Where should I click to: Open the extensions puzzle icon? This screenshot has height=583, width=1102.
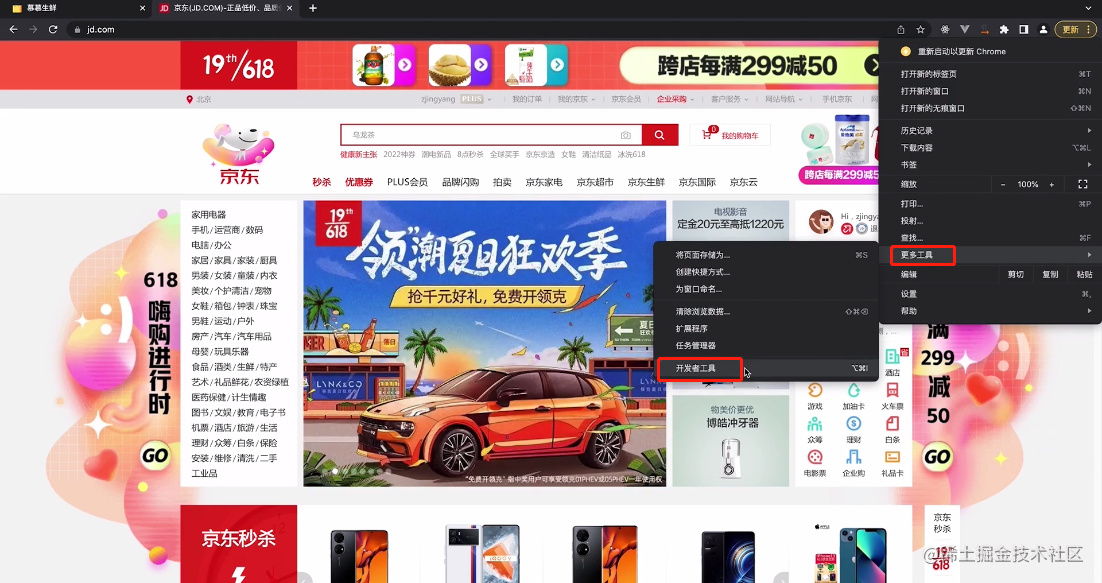1004,30
